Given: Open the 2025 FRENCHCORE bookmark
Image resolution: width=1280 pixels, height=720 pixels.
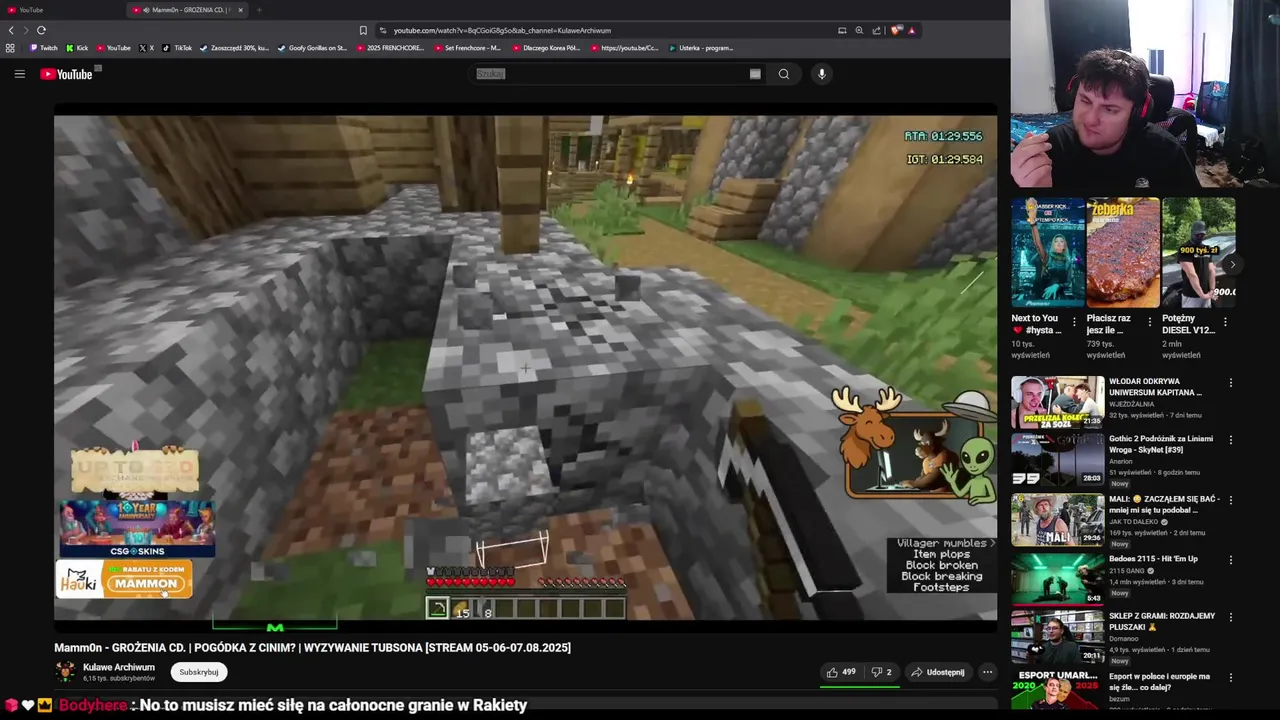Looking at the screenshot, I should click(390, 48).
